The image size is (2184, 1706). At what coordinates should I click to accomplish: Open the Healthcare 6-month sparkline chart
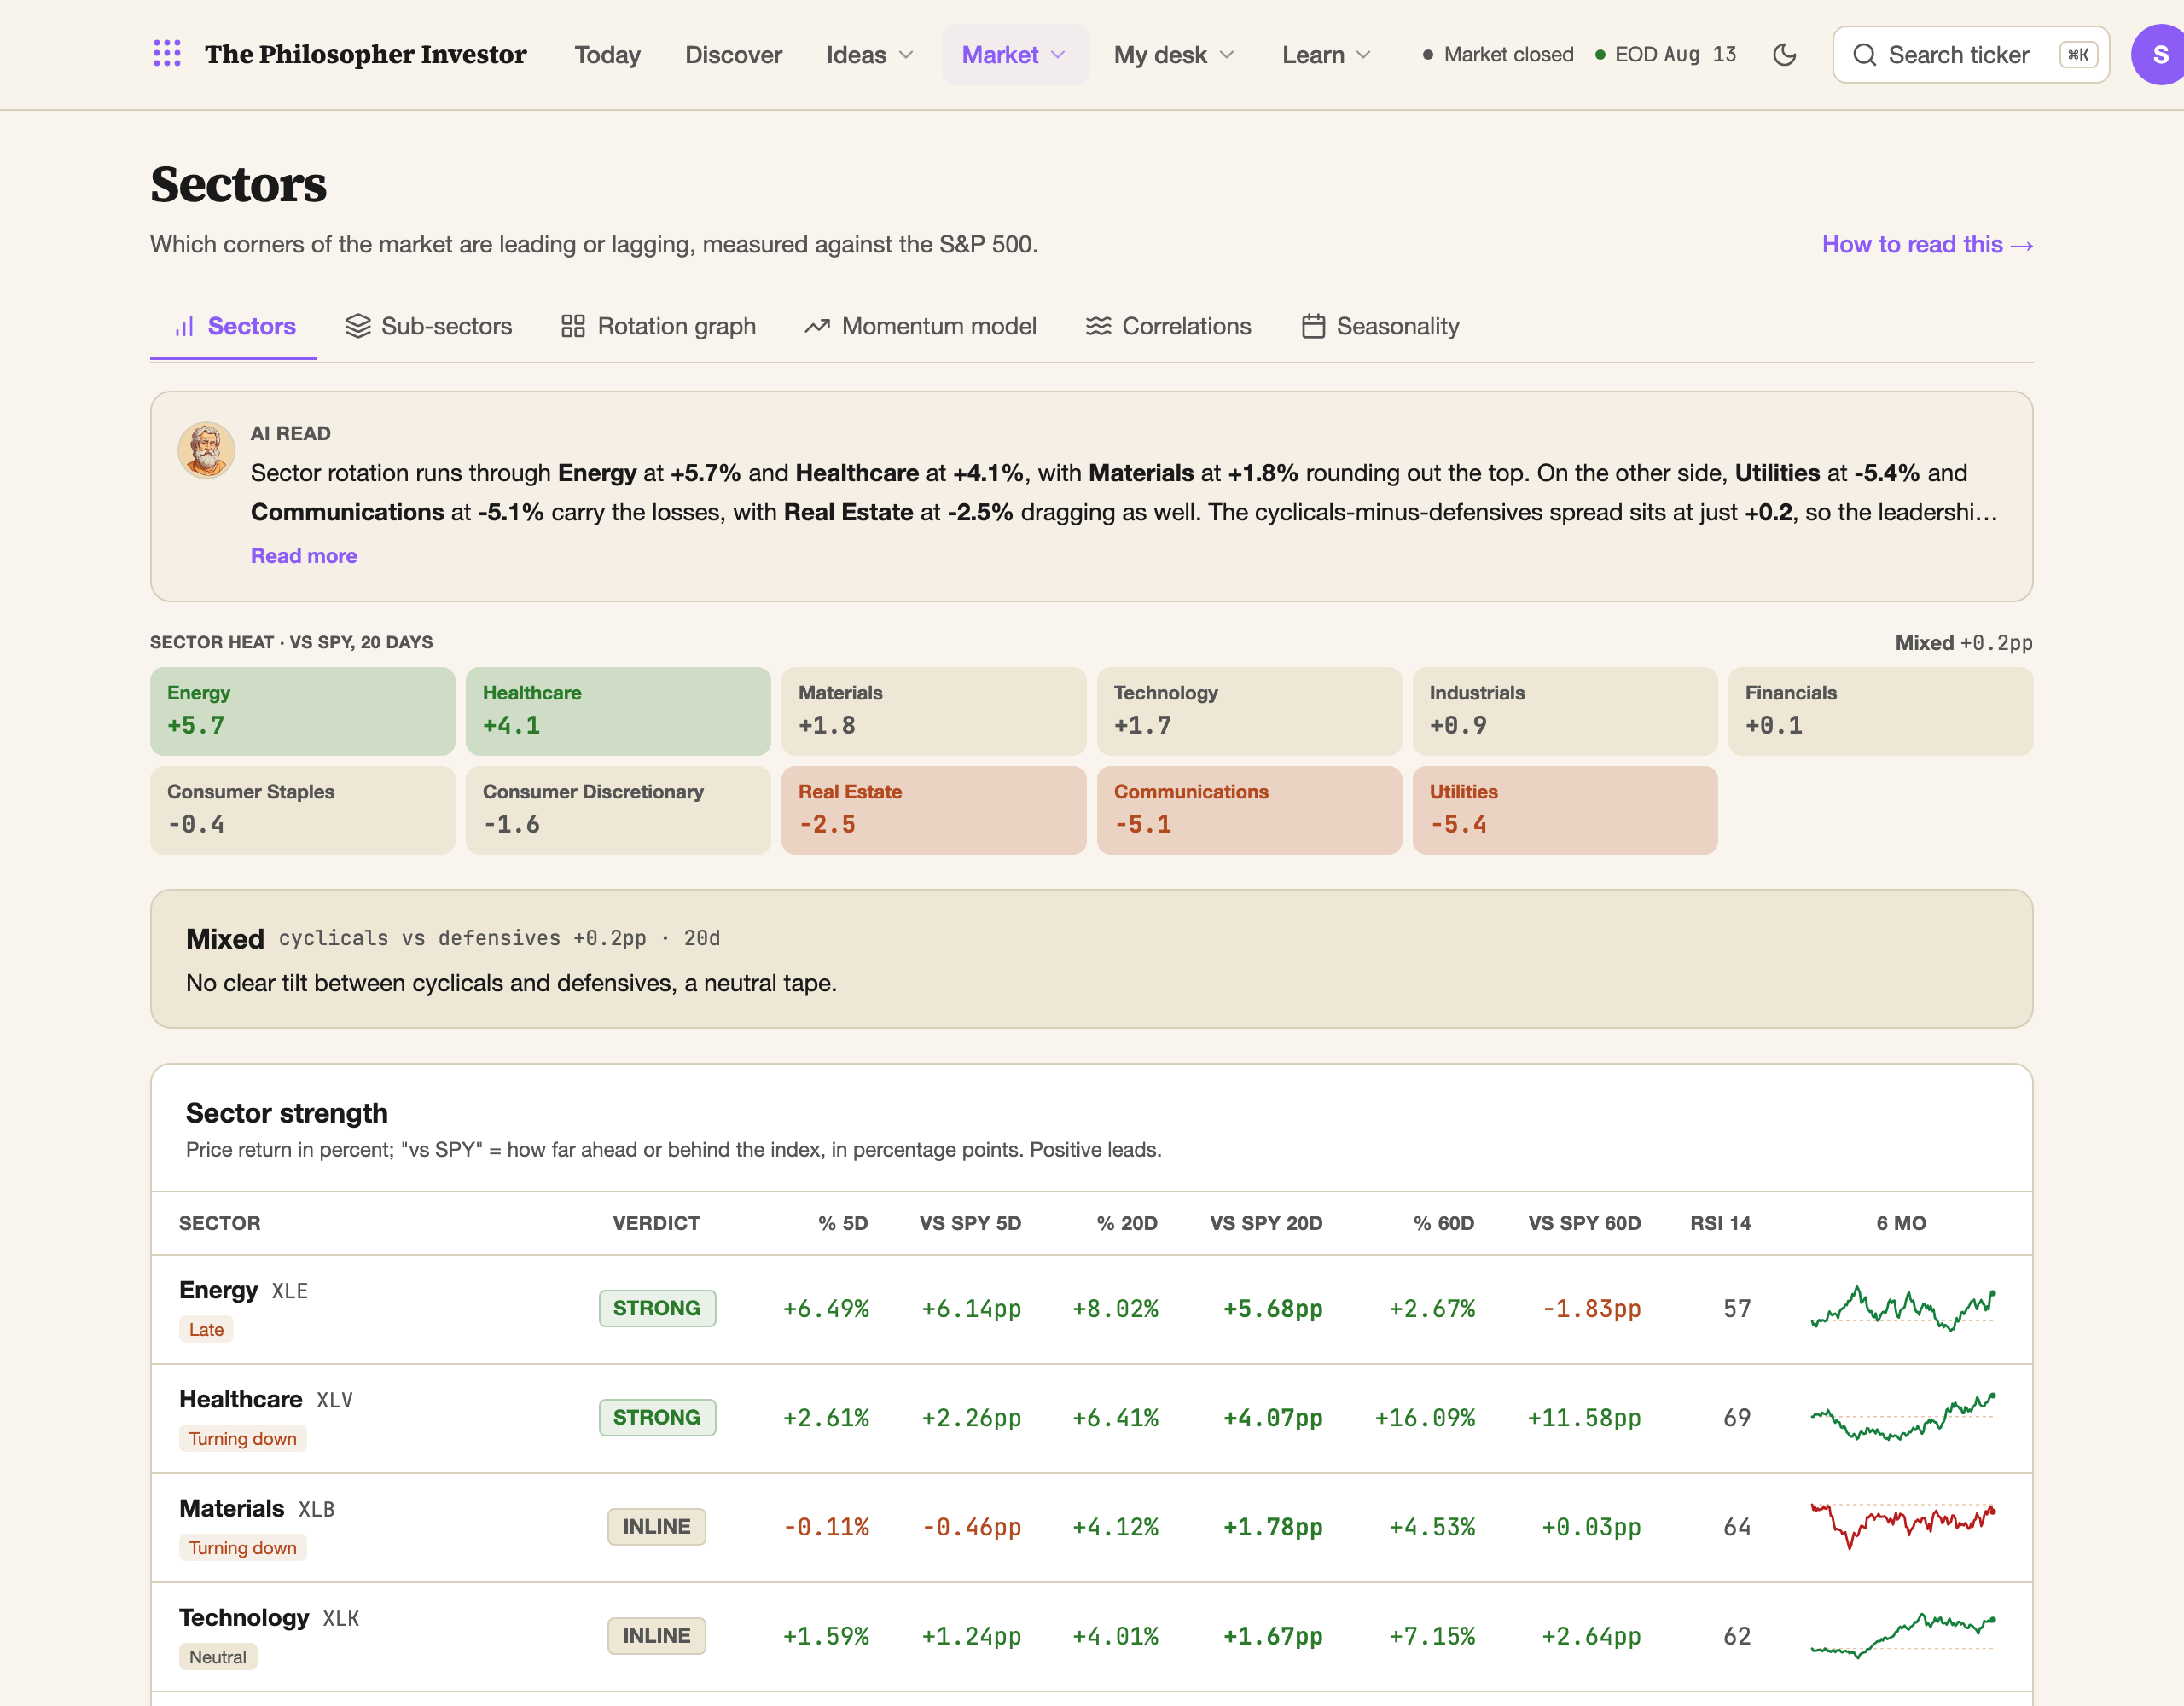[1902, 1418]
